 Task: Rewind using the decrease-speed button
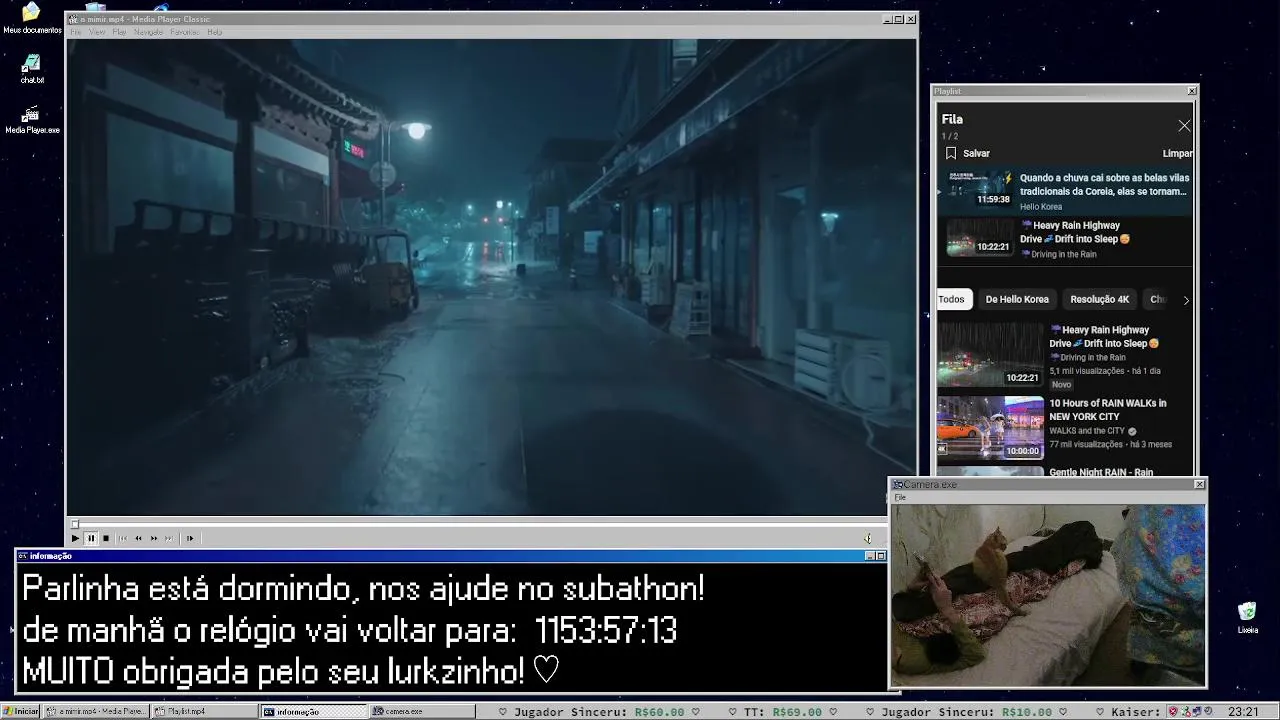coord(138,538)
